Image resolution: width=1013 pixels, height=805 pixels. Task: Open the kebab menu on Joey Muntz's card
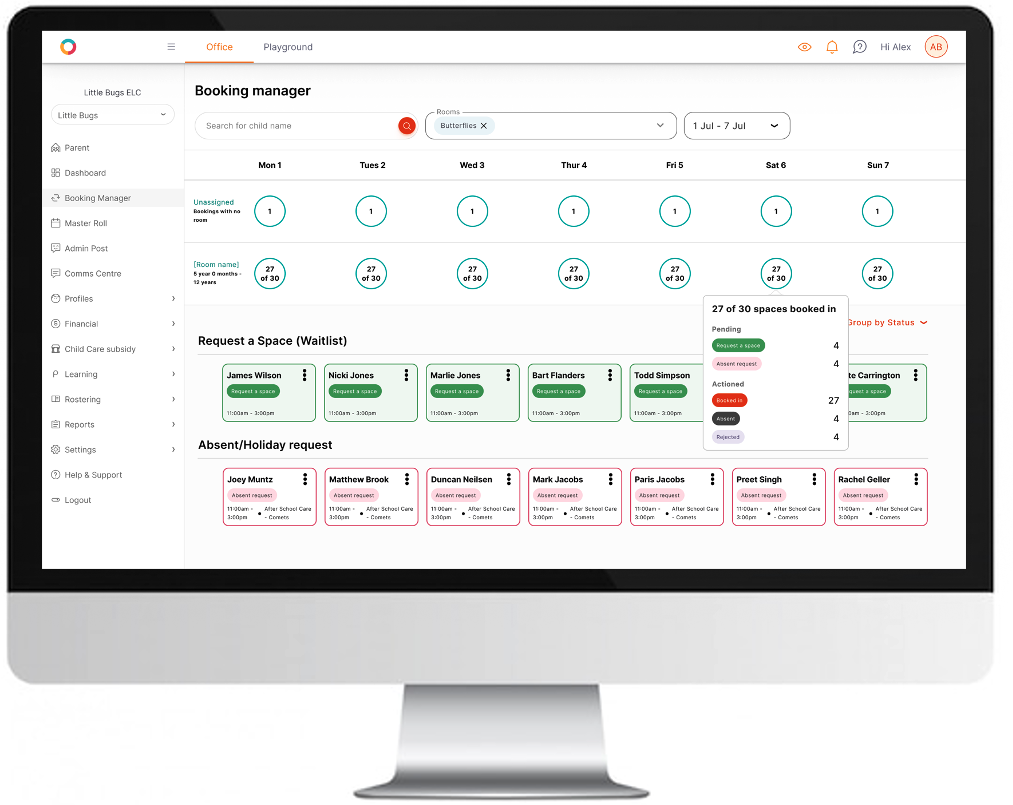tap(305, 478)
